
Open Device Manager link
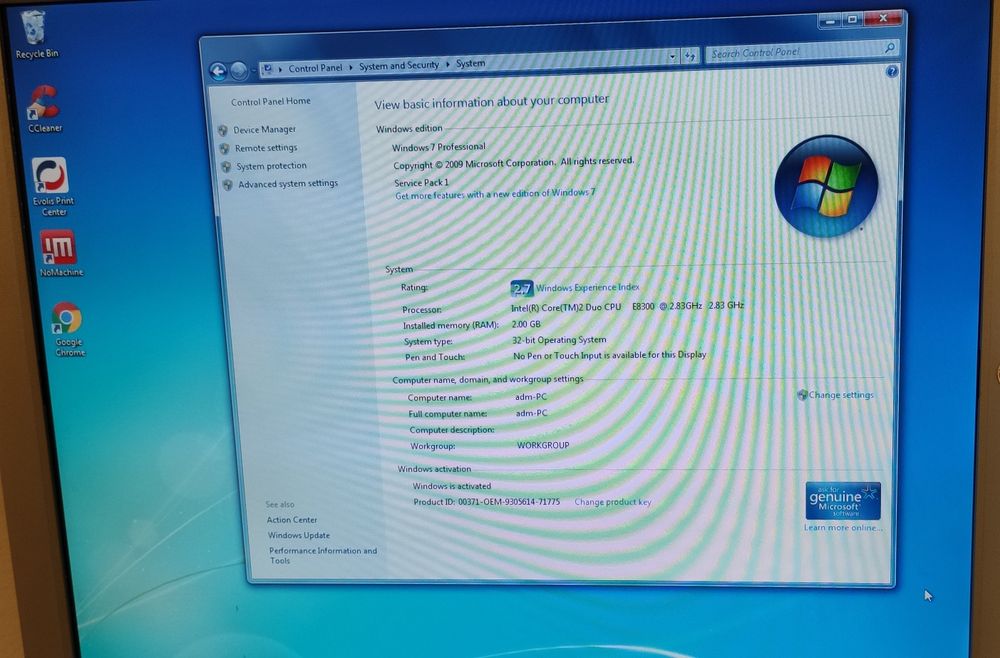pos(264,129)
